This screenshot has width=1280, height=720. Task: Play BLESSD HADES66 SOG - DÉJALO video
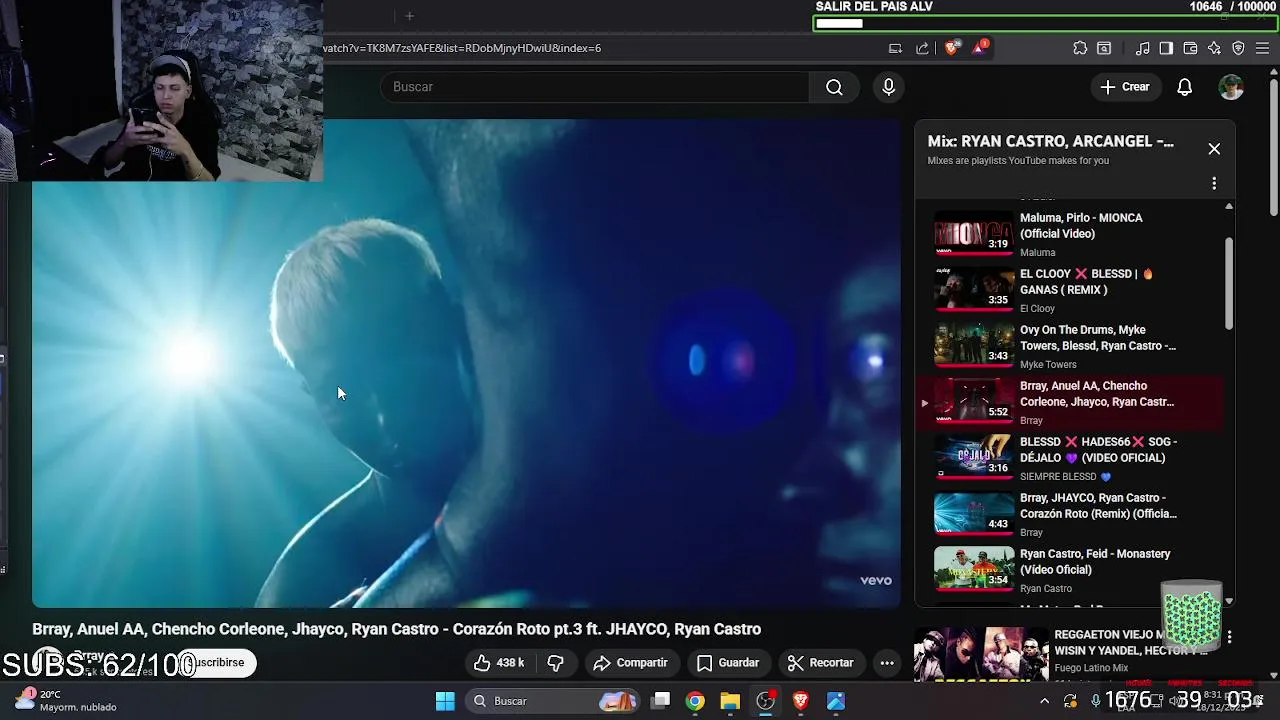[1068, 457]
